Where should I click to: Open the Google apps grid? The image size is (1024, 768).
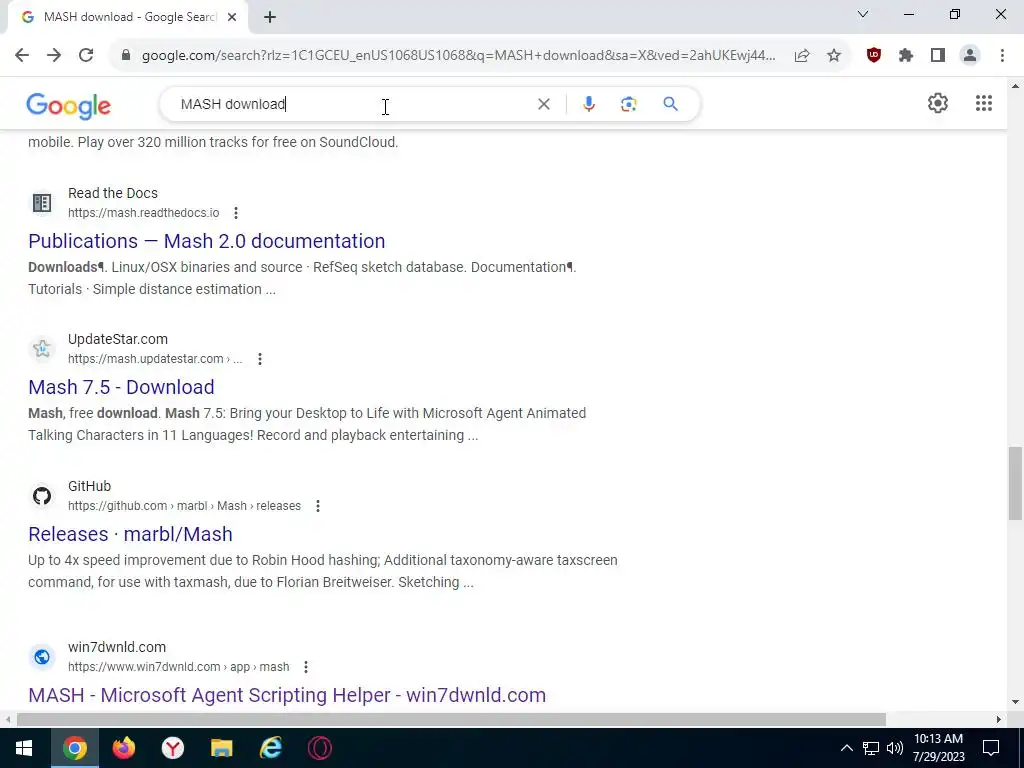984,103
